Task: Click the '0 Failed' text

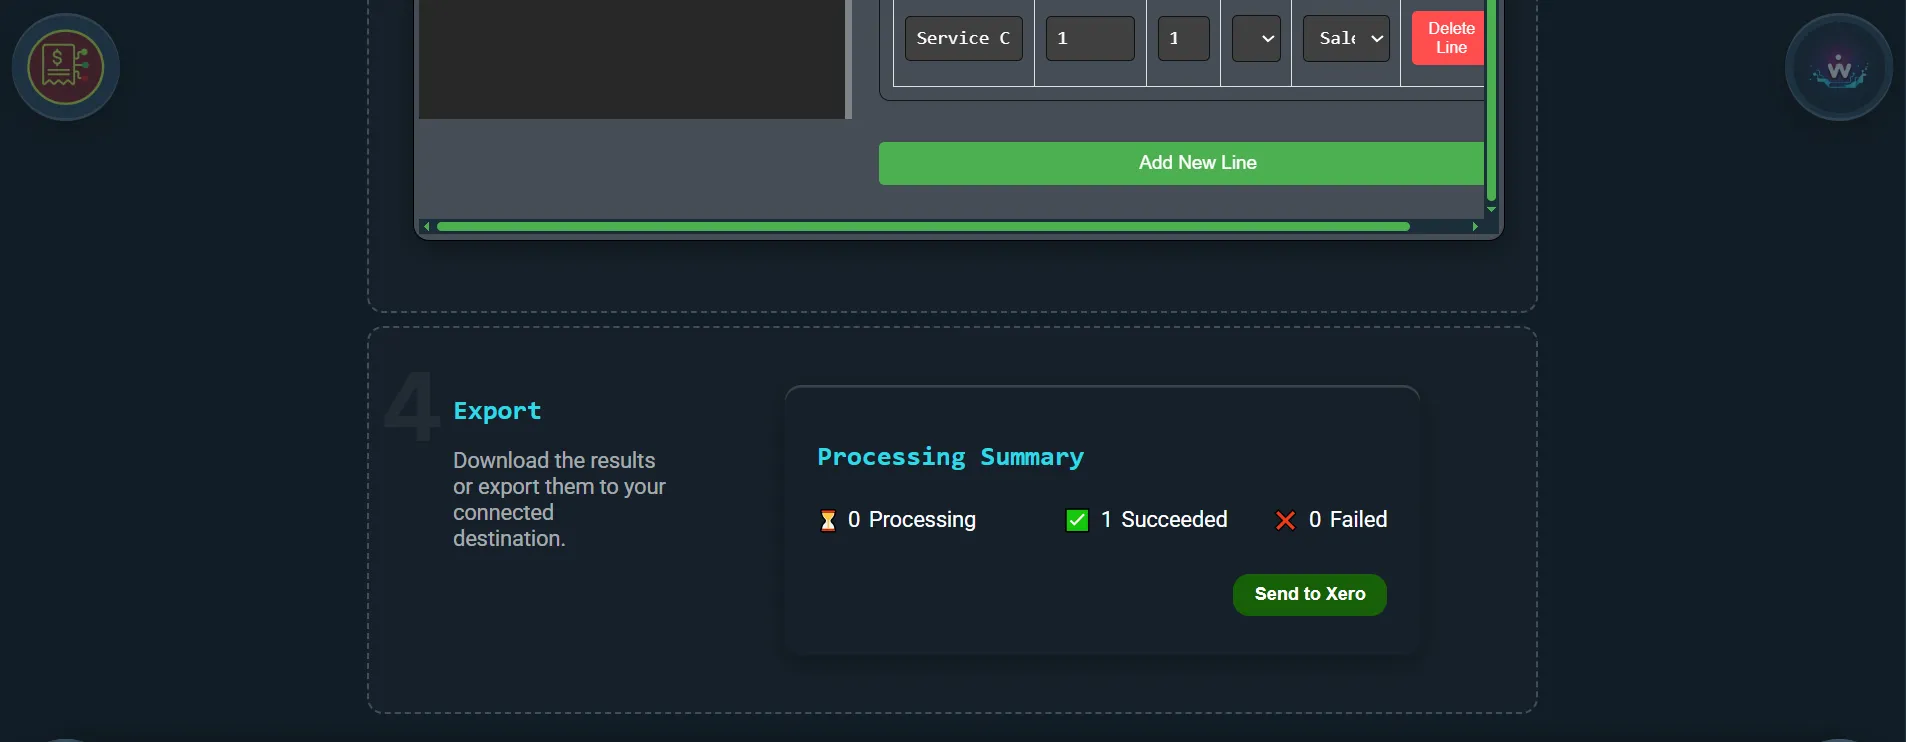Action: [1348, 520]
